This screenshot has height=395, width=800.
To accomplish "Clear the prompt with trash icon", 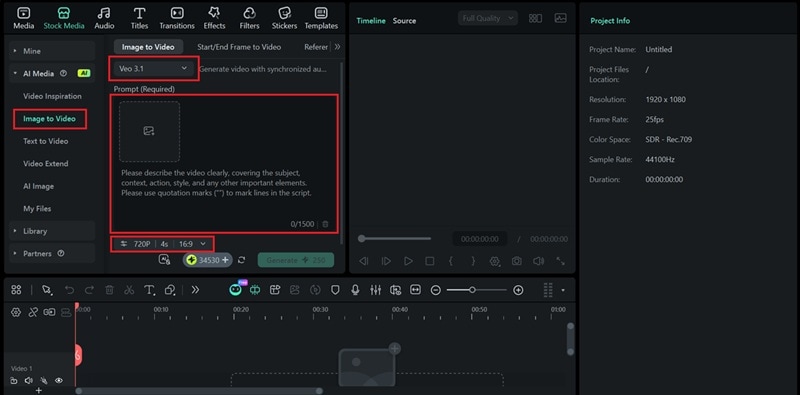I will tap(325, 224).
